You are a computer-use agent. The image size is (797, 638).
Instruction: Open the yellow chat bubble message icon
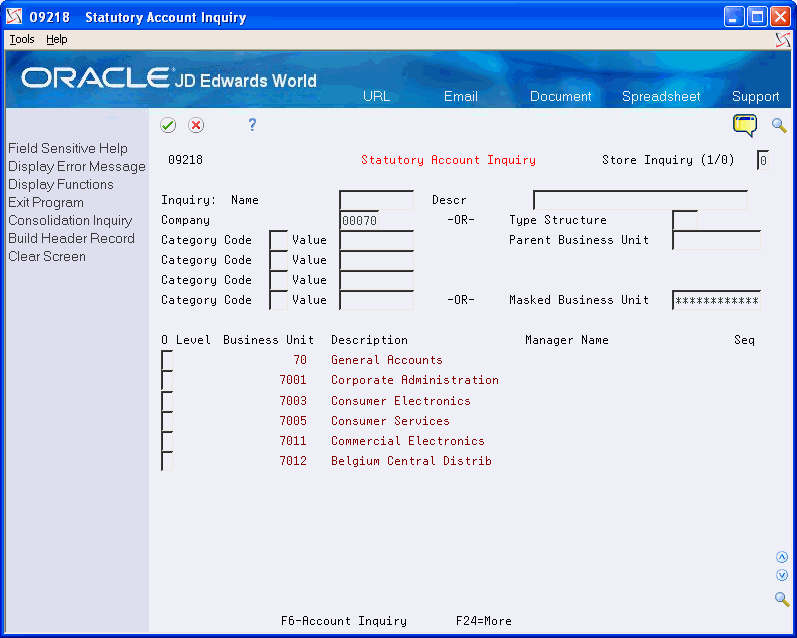click(745, 125)
